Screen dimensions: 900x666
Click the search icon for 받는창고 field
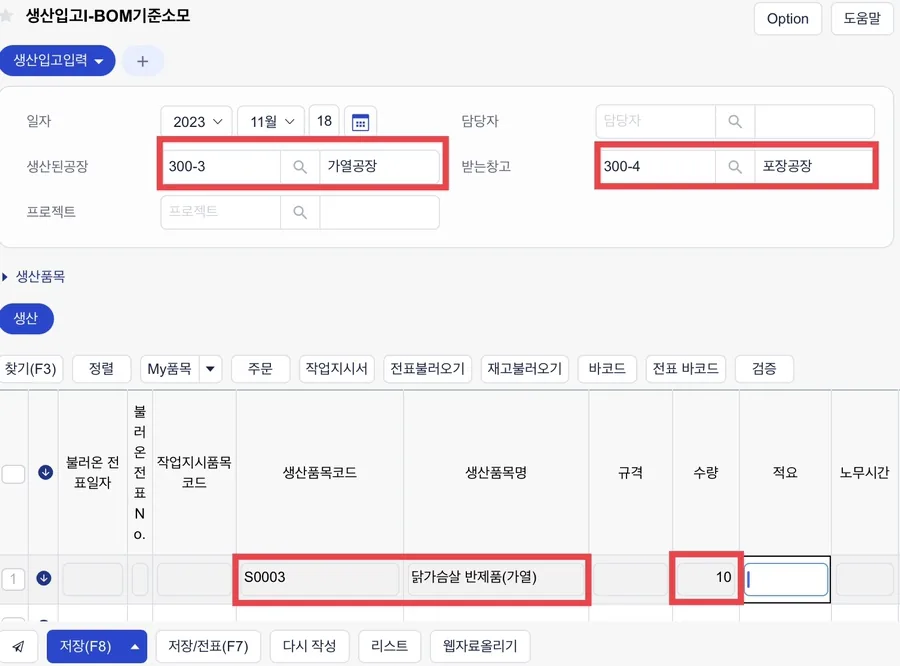pos(735,166)
